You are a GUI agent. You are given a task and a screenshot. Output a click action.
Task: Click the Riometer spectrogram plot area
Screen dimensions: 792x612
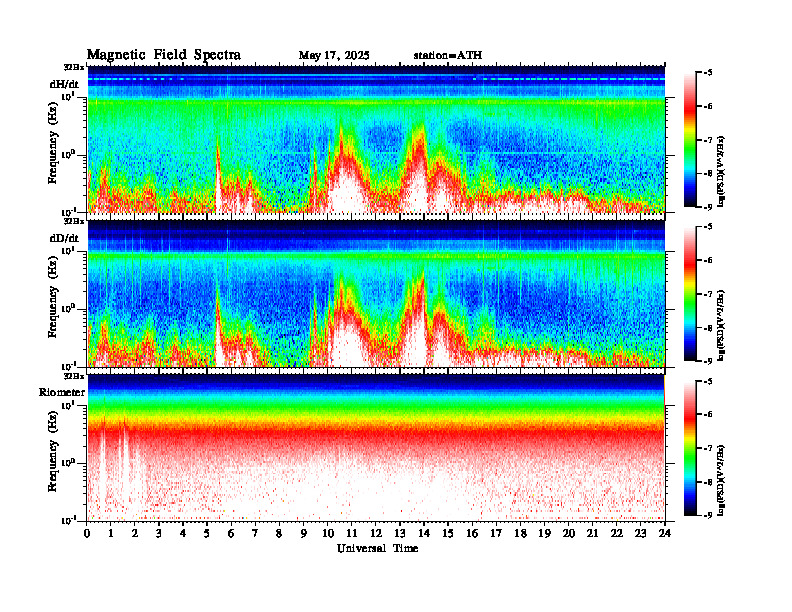[376, 447]
